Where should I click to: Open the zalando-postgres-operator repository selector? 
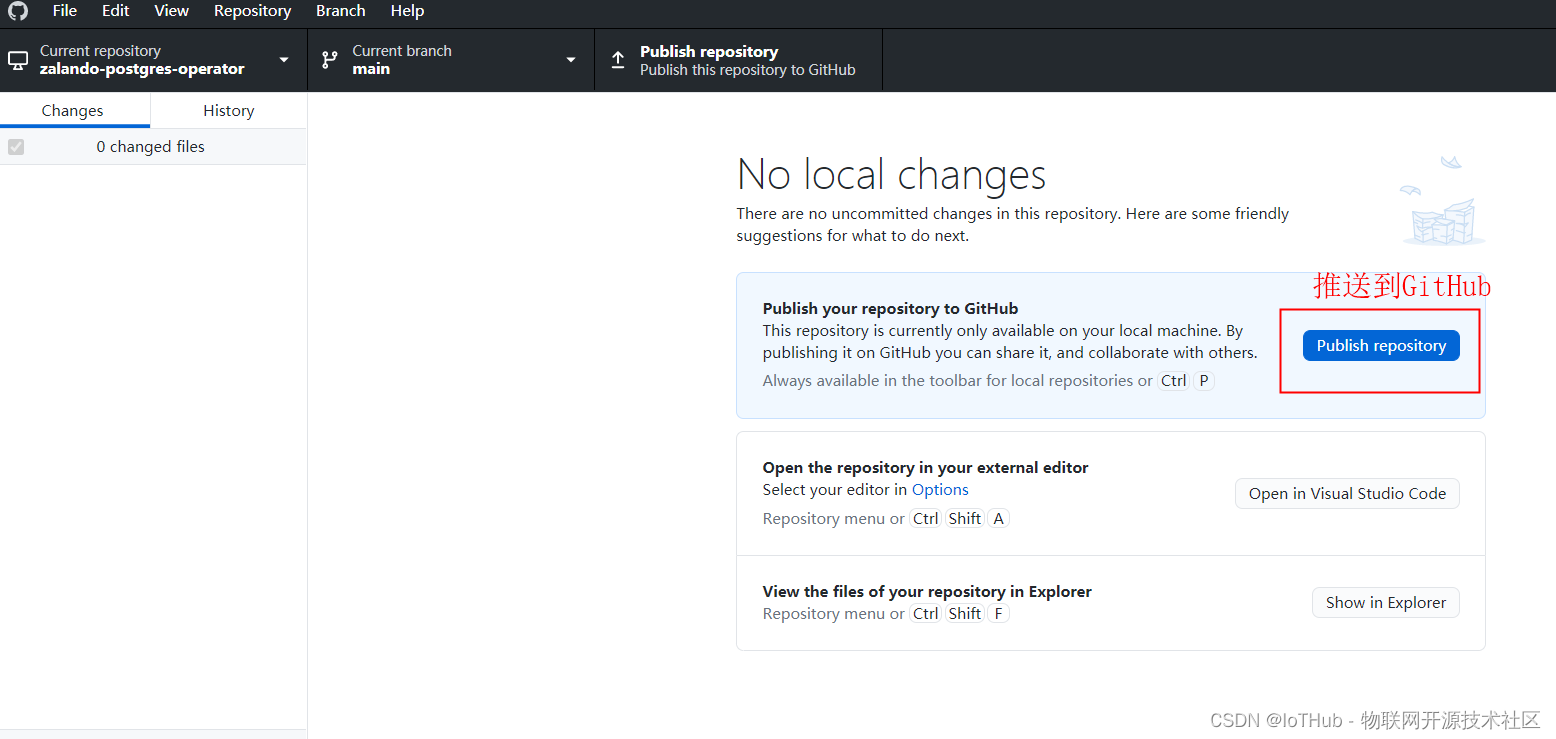click(154, 60)
